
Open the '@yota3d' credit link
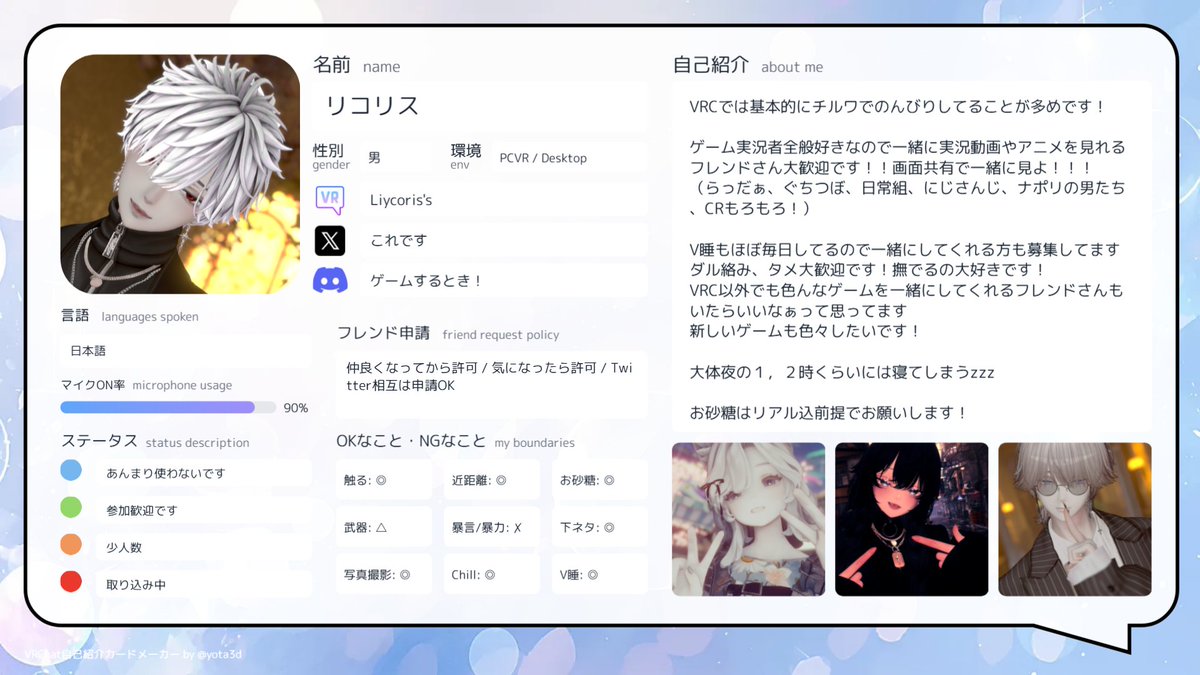click(x=220, y=655)
